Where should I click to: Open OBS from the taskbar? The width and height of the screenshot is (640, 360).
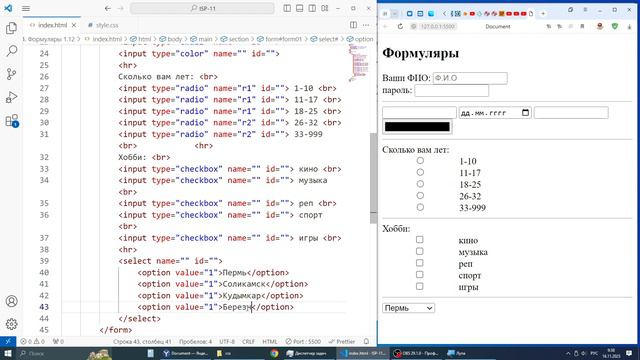[416, 353]
